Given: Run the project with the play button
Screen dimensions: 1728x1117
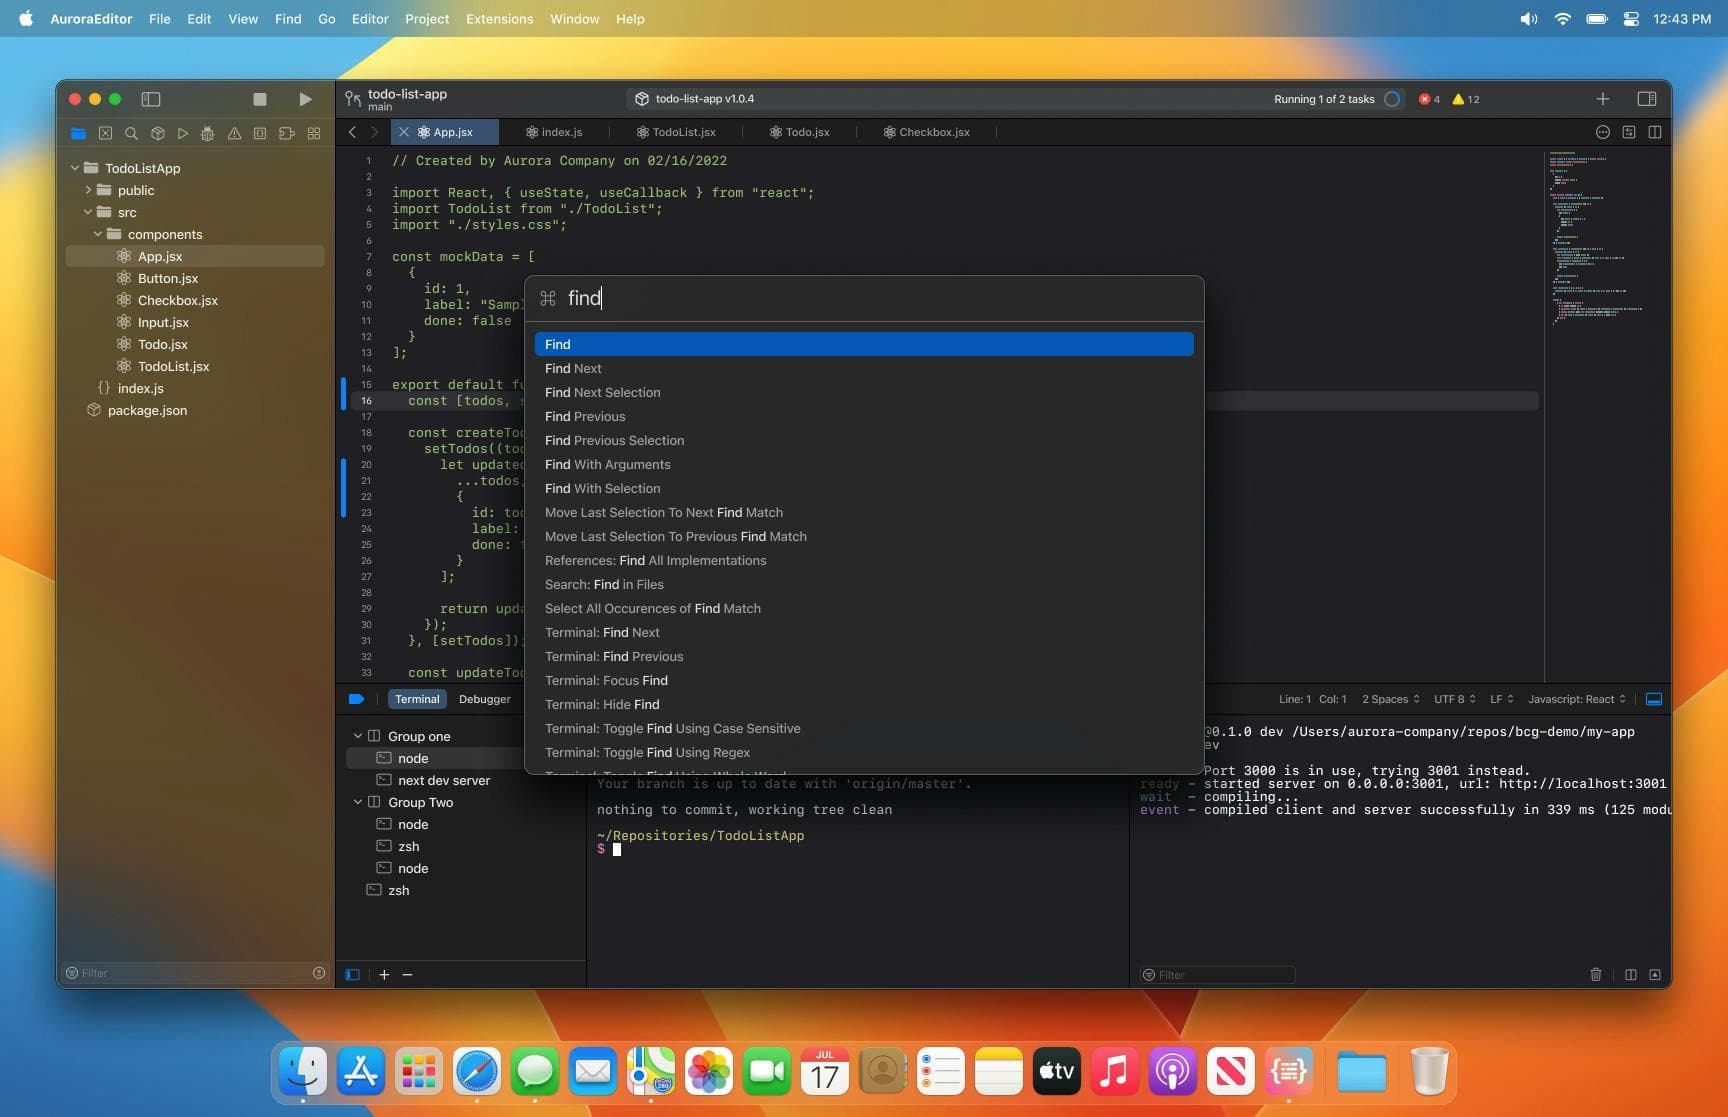Looking at the screenshot, I should click(305, 99).
